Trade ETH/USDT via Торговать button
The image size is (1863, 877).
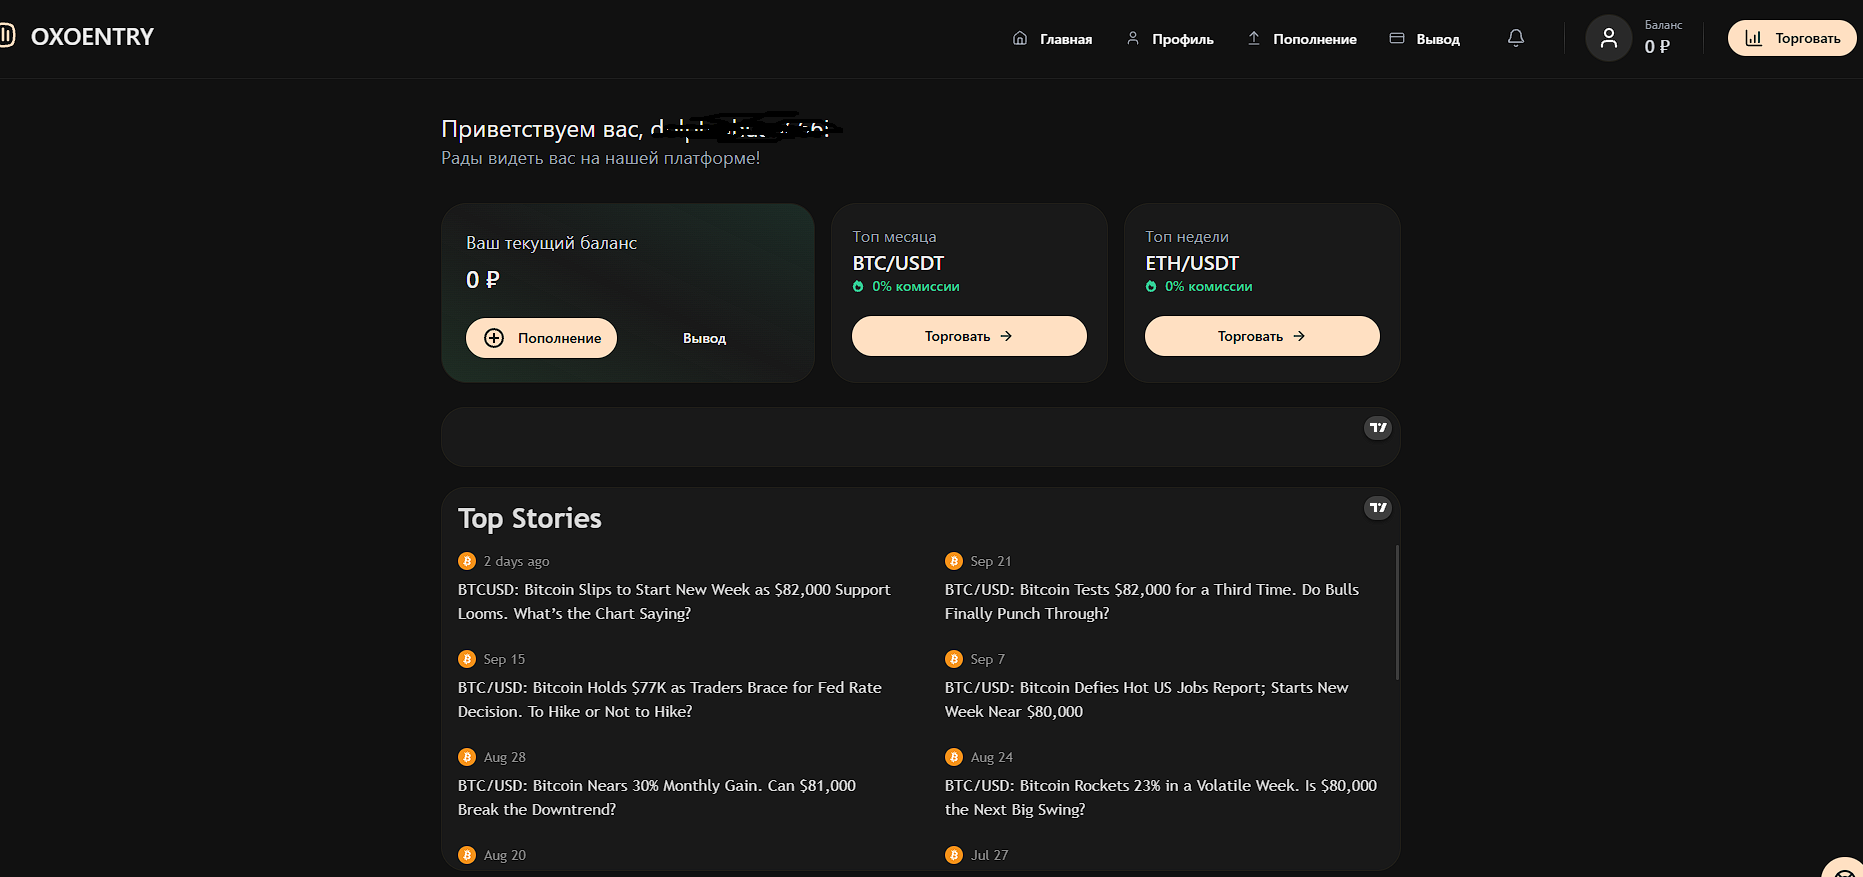[x=1262, y=336]
